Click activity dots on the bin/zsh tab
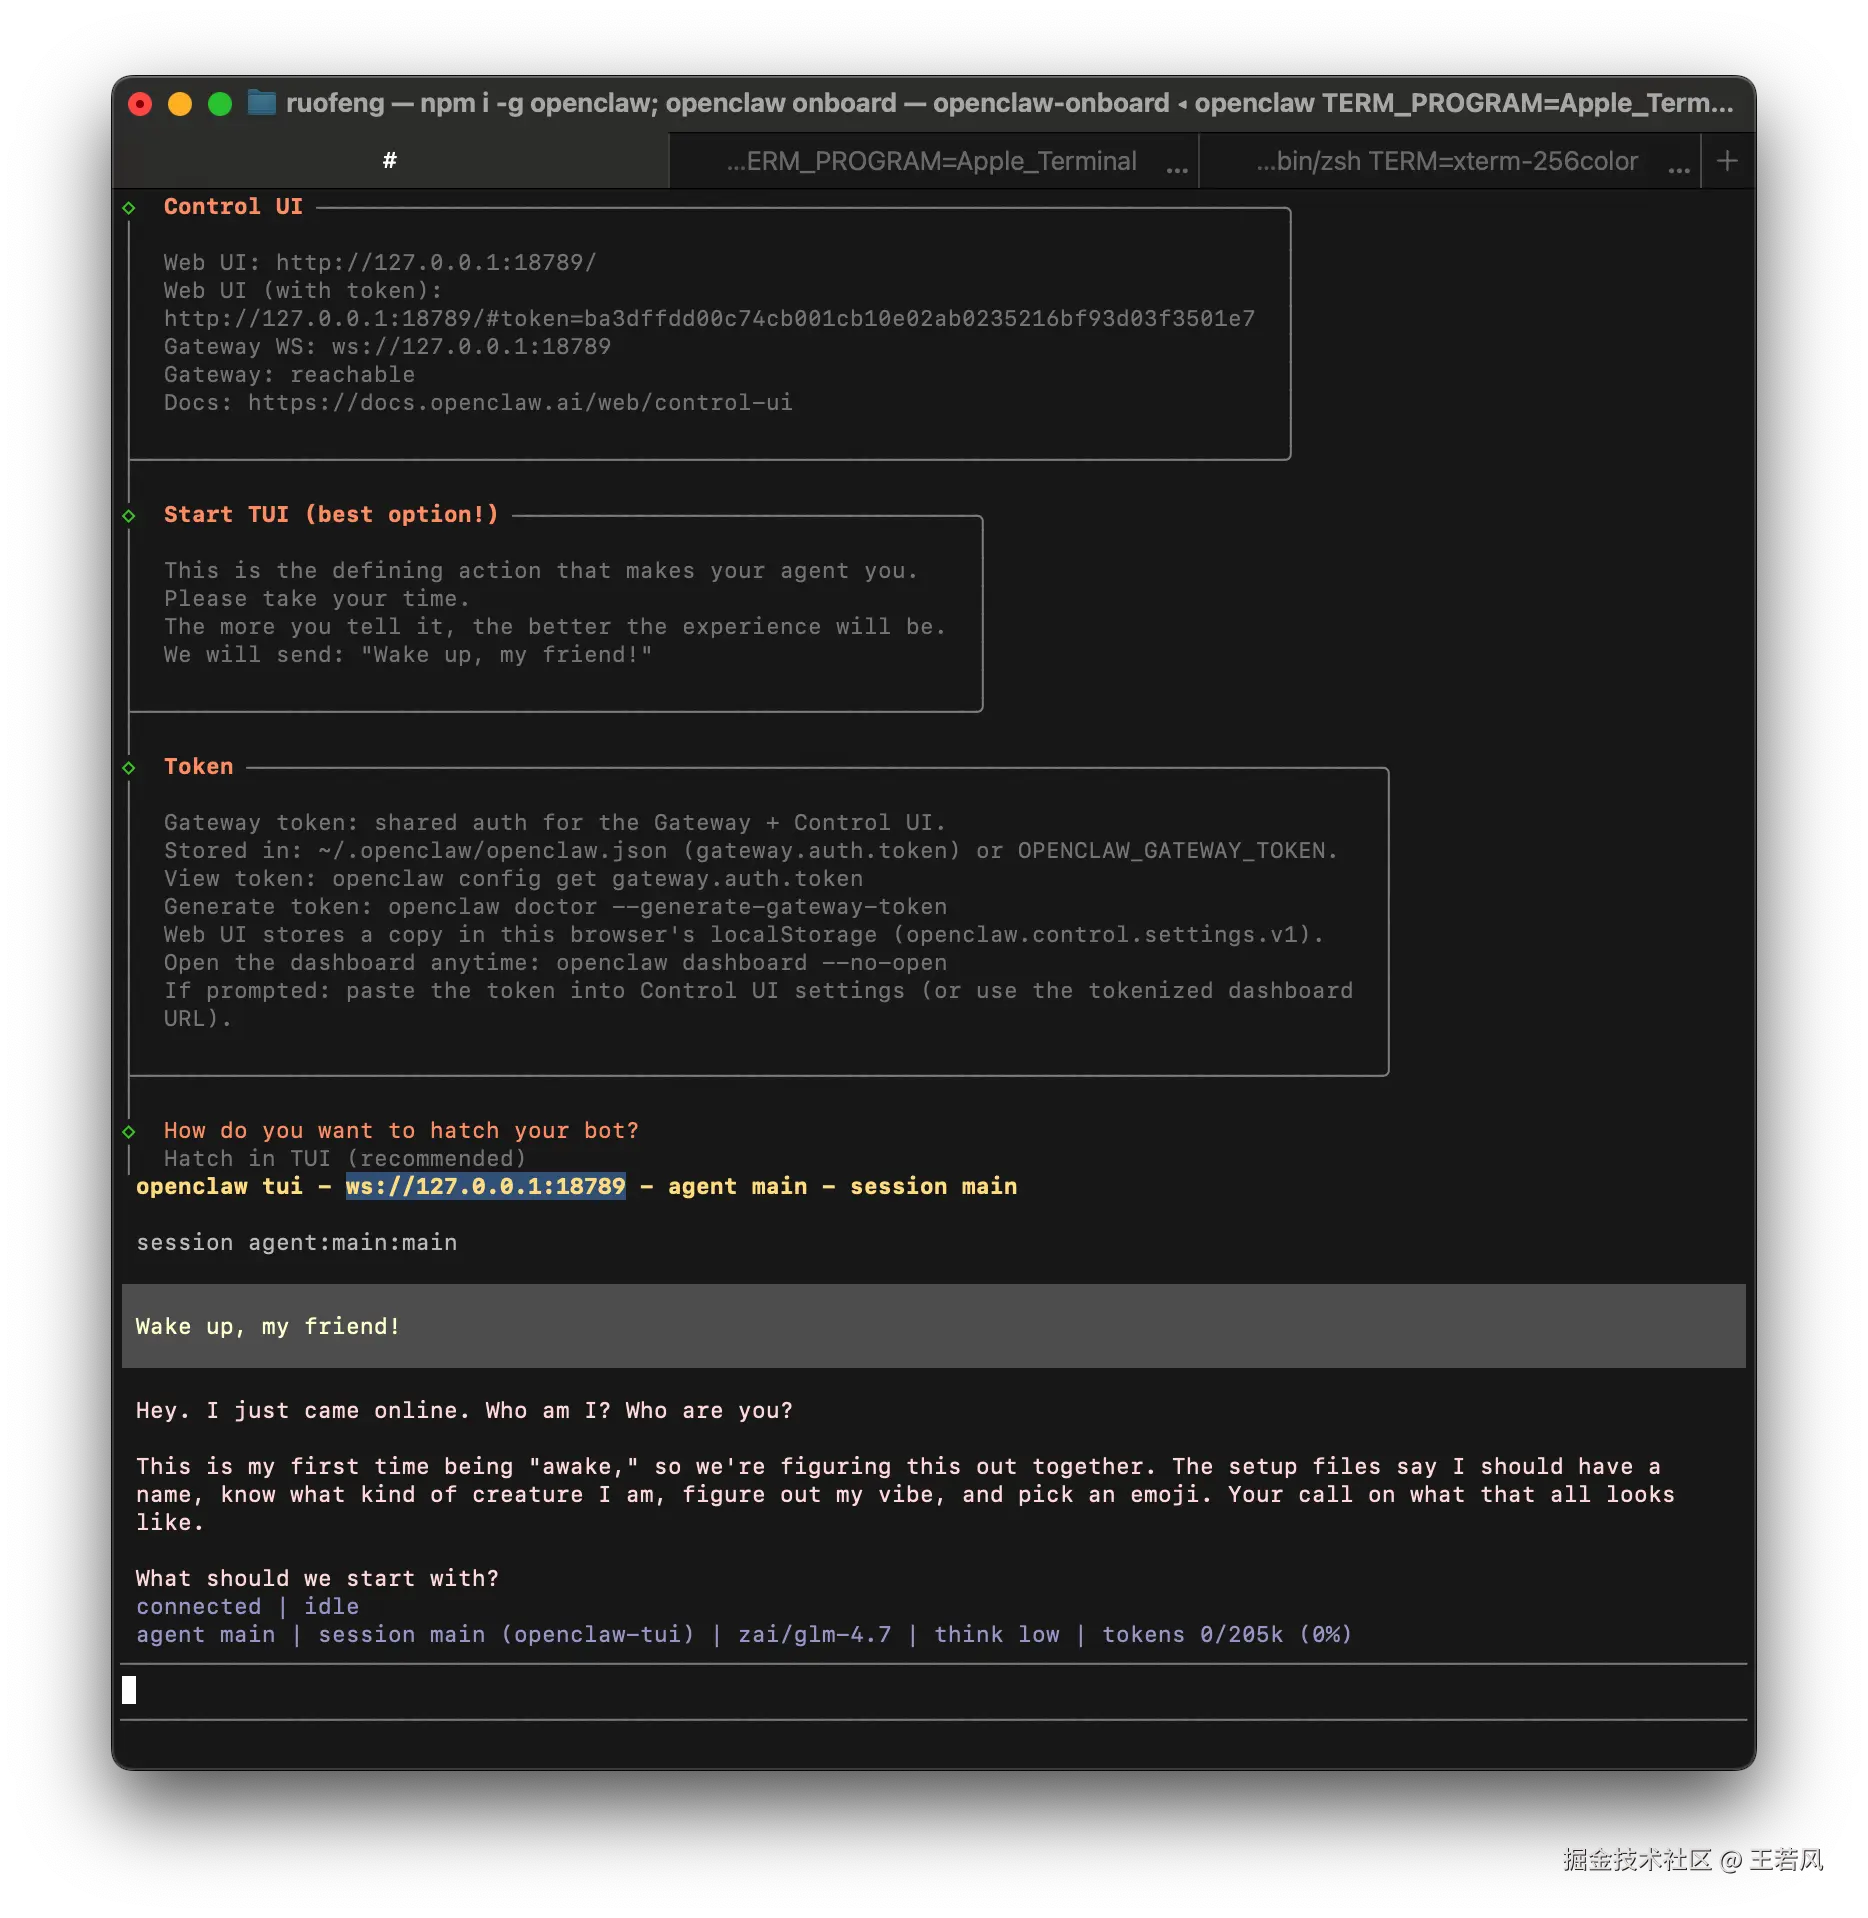This screenshot has width=1868, height=1918. (x=1679, y=170)
